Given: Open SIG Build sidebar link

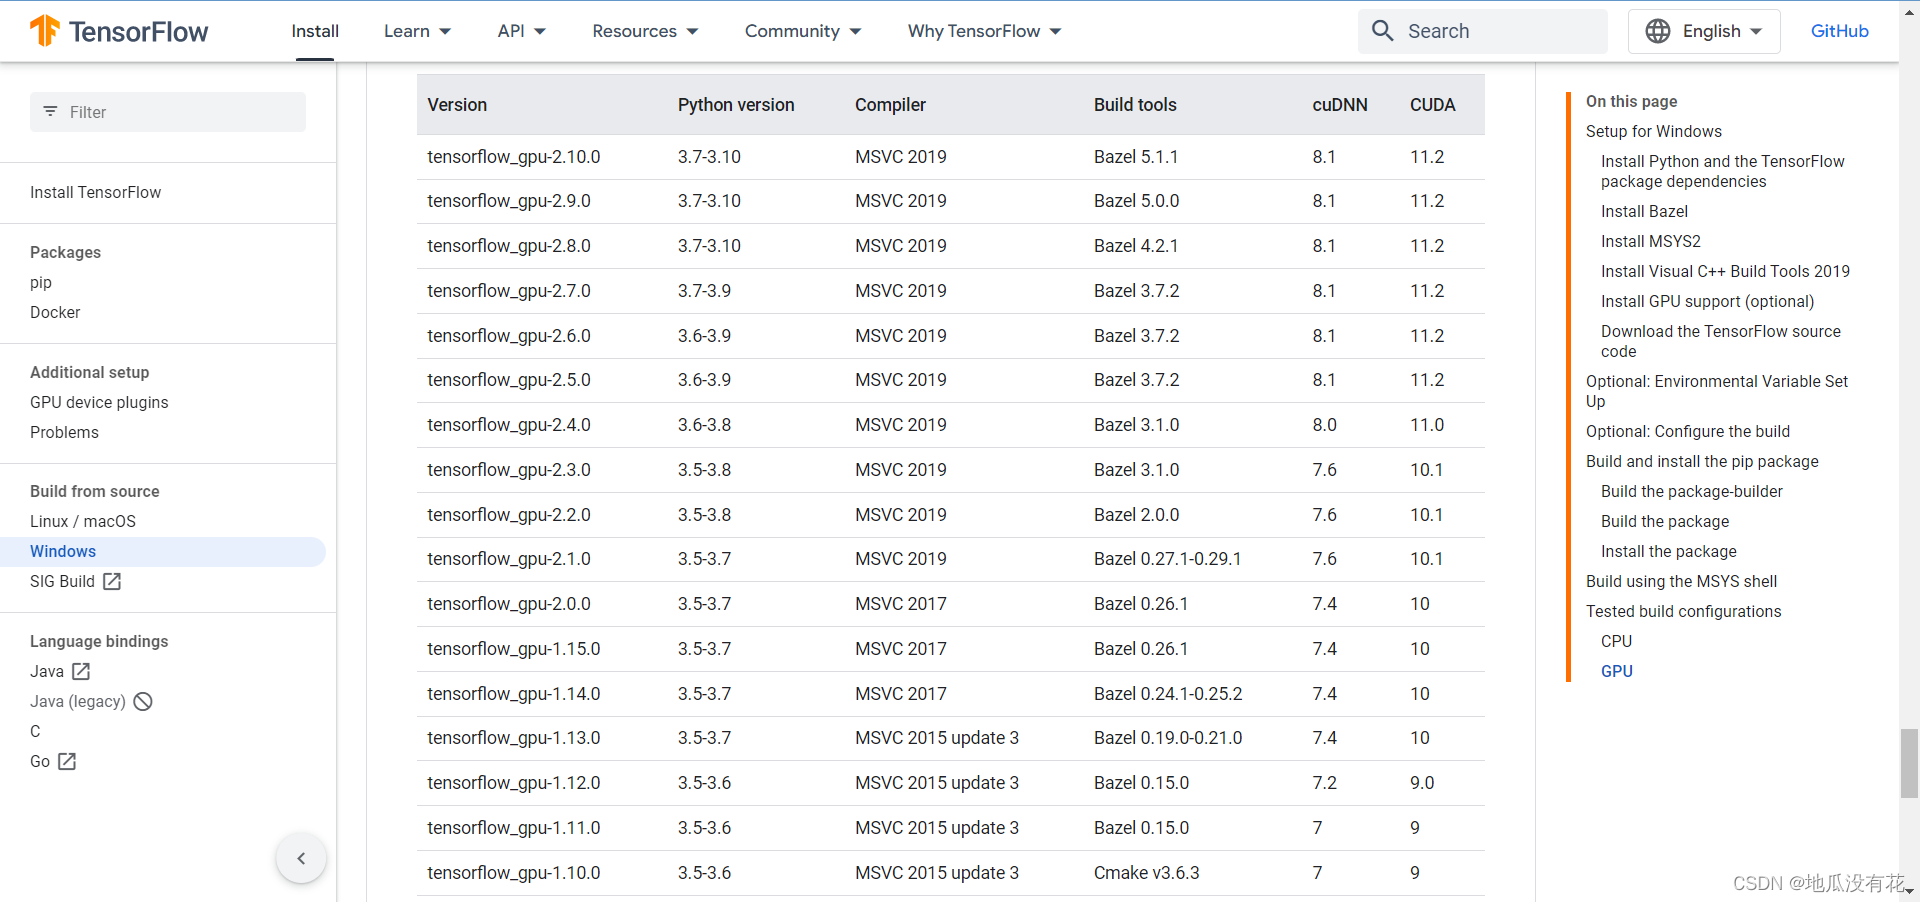Looking at the screenshot, I should pyautogui.click(x=62, y=581).
